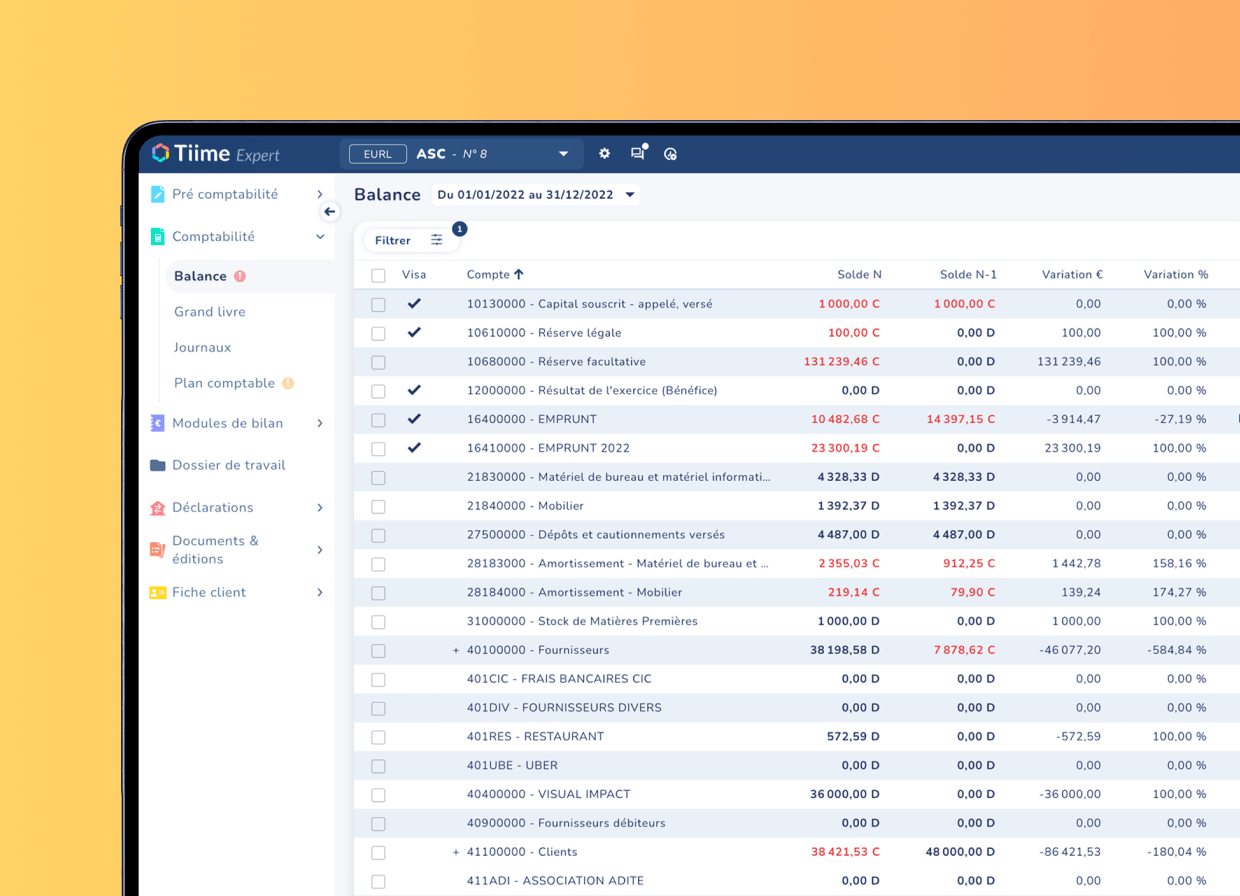1240x896 pixels.
Task: Click the Plan comptable warning link
Action: point(224,383)
